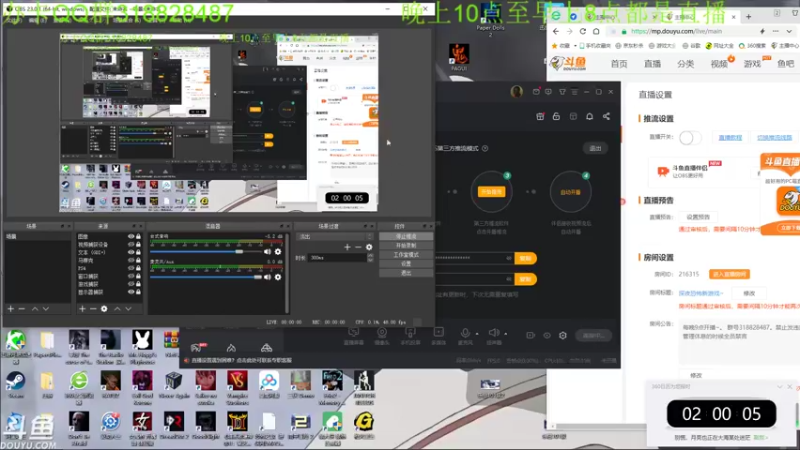Open 首页 tab on Douyu site
800x450 pixels.
click(x=619, y=64)
